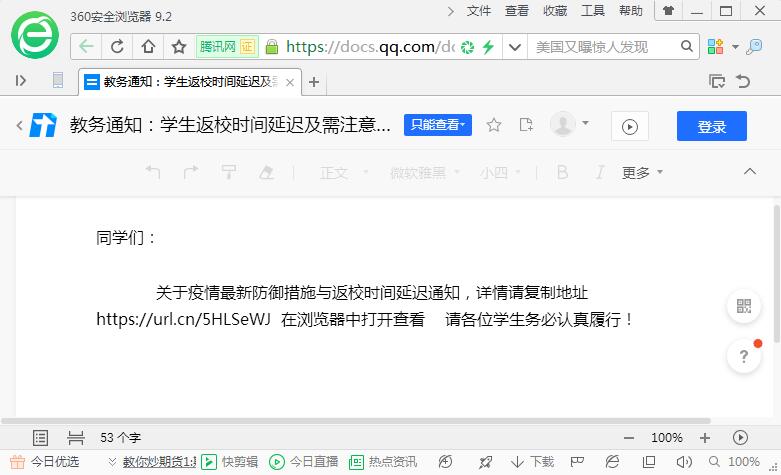
Task: Open the 小四 font size dropdown
Action: [x=500, y=173]
